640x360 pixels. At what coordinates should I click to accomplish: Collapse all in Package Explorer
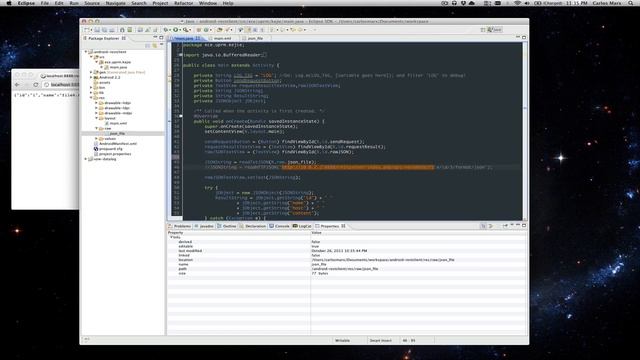point(147,45)
